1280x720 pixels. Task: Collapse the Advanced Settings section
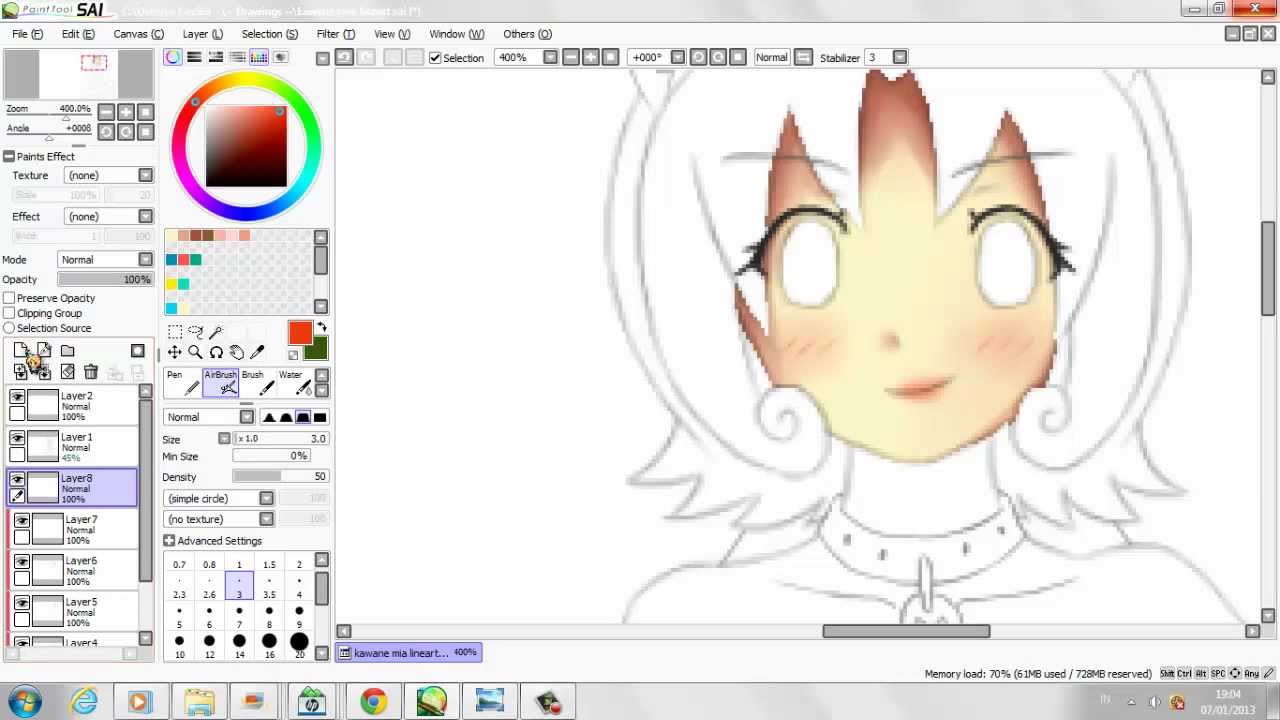[x=169, y=541]
